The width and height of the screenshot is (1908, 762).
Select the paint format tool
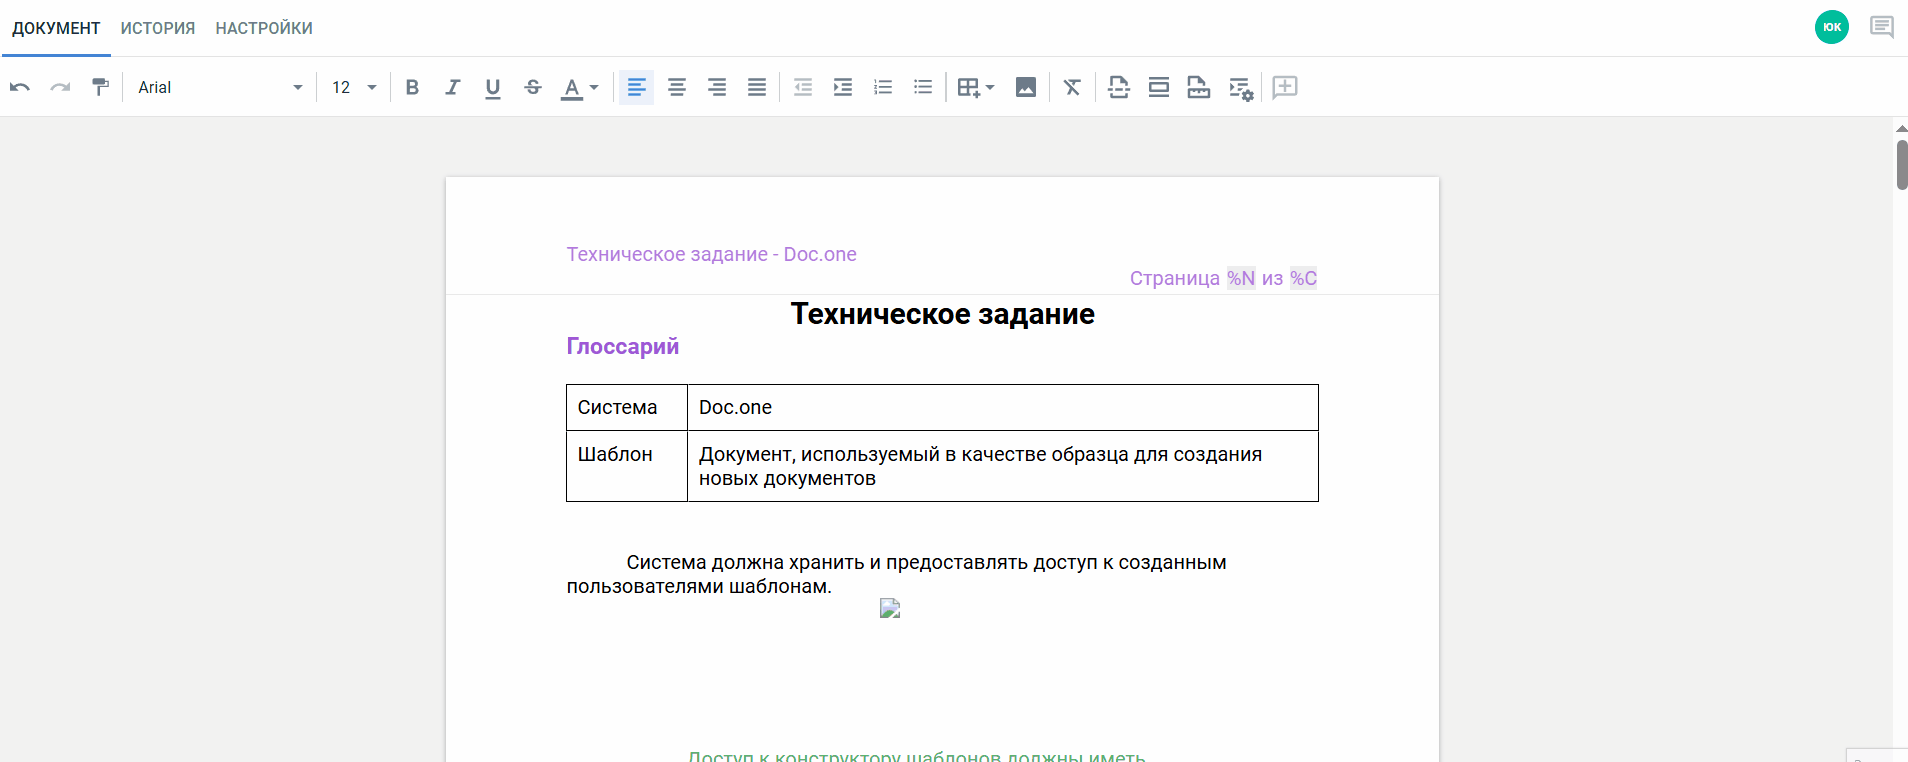coord(100,87)
